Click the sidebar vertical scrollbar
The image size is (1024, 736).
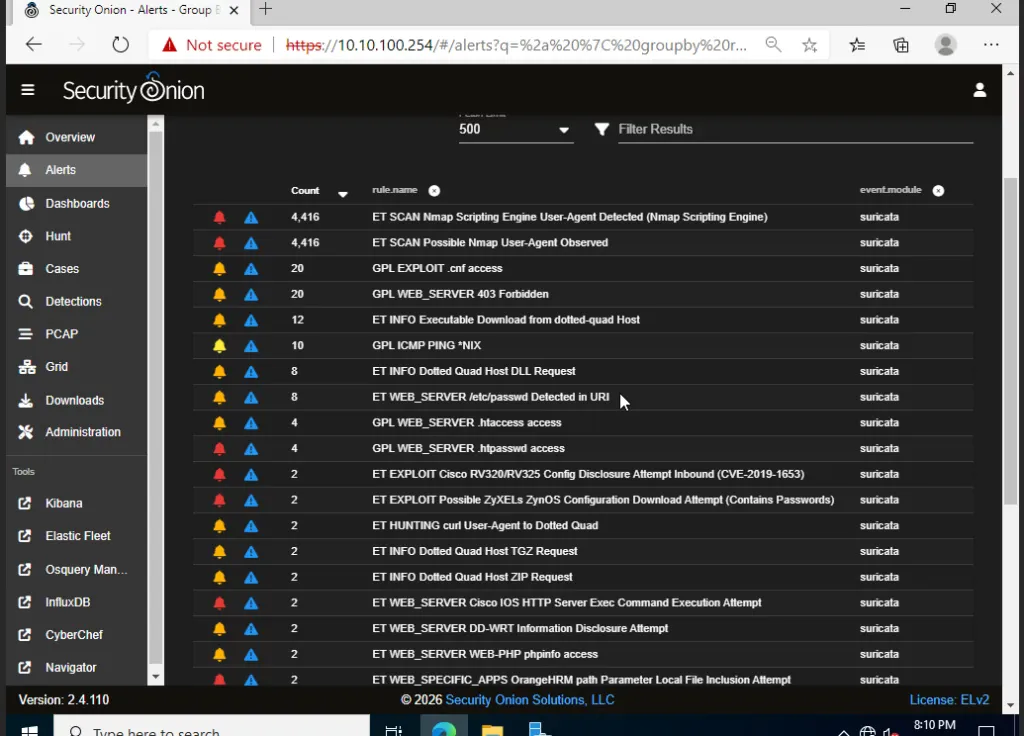coord(155,397)
